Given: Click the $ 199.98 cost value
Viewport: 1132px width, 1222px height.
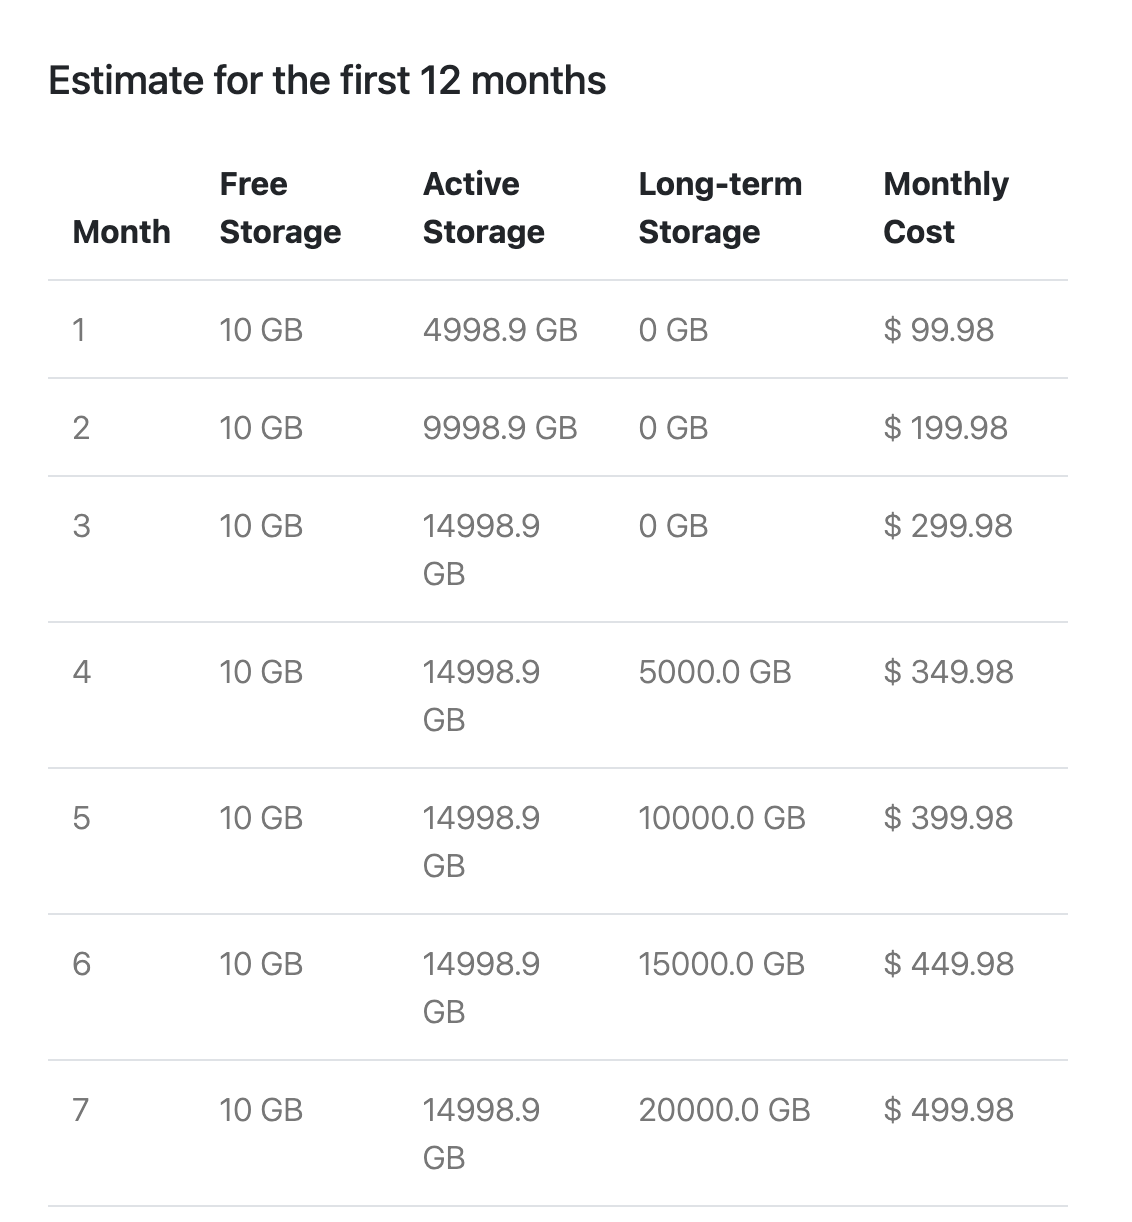Looking at the screenshot, I should [x=946, y=428].
